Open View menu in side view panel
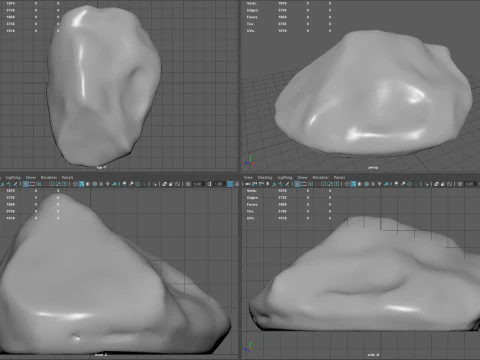 (248, 177)
